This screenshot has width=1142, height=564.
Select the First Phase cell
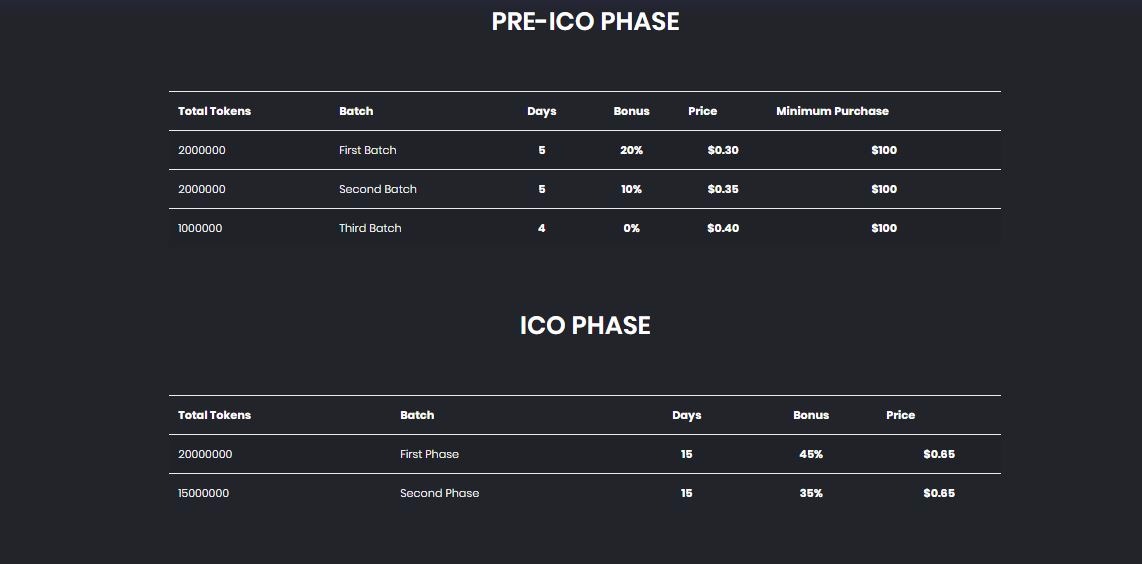429,454
